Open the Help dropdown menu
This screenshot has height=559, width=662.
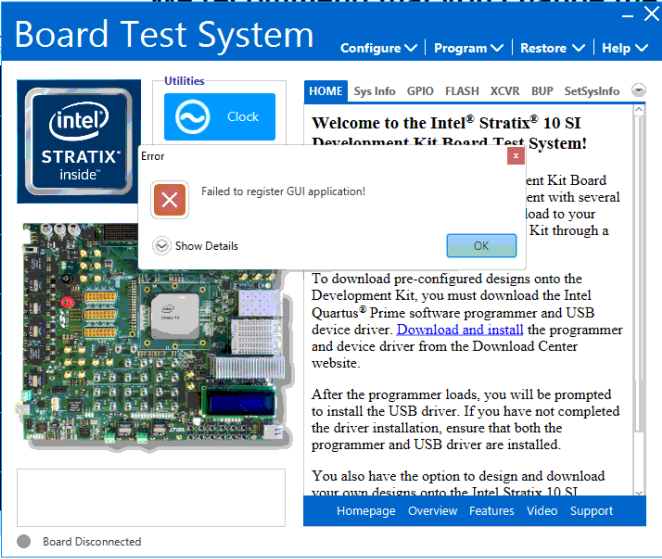(624, 48)
